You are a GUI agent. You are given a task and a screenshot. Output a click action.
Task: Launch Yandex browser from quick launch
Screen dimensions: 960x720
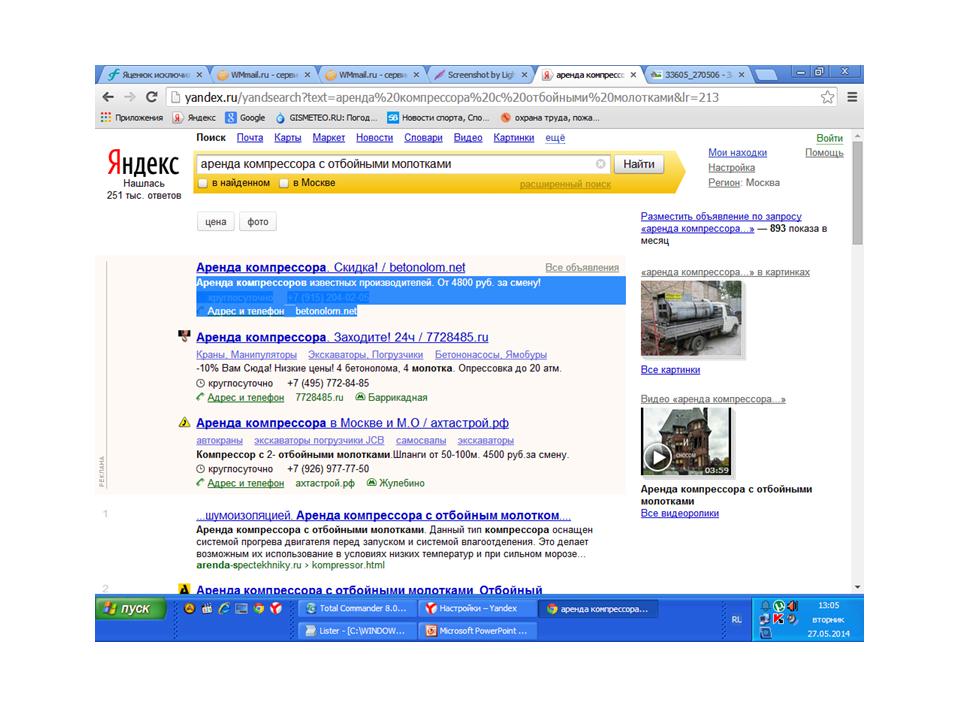tap(276, 608)
